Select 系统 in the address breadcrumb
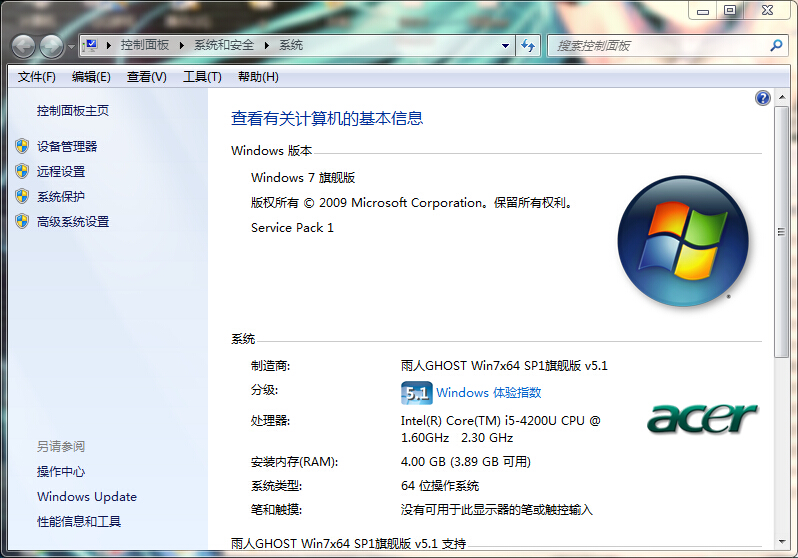798x558 pixels. (x=291, y=45)
